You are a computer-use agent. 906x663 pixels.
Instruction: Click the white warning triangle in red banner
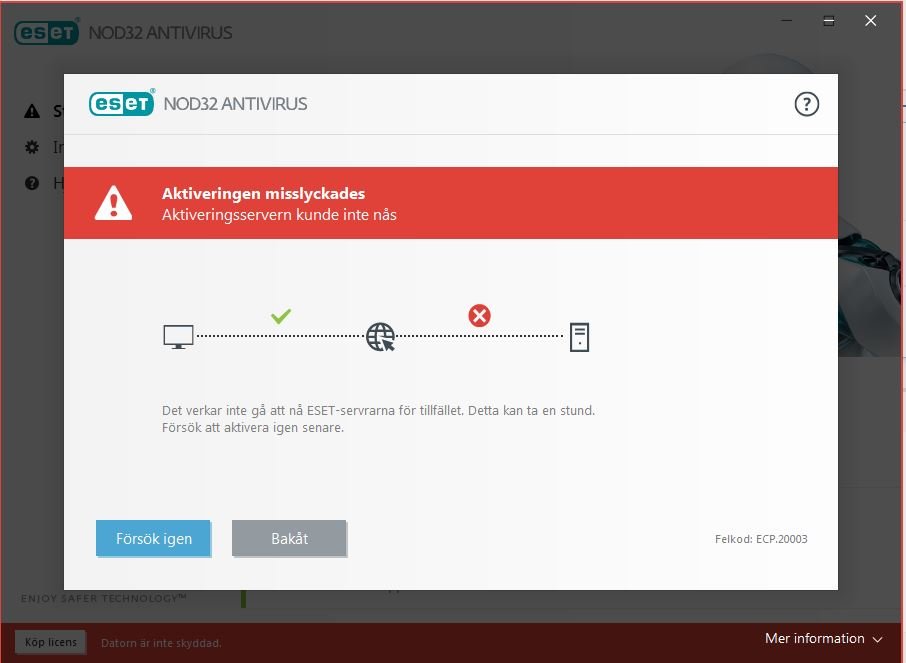pos(113,203)
